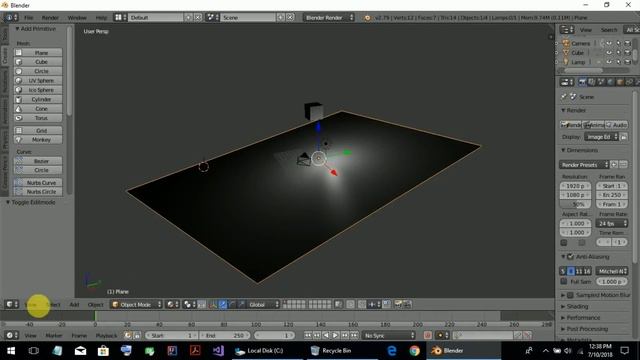The width and height of the screenshot is (640, 360).
Task: Open the File menu
Action: 29,18
